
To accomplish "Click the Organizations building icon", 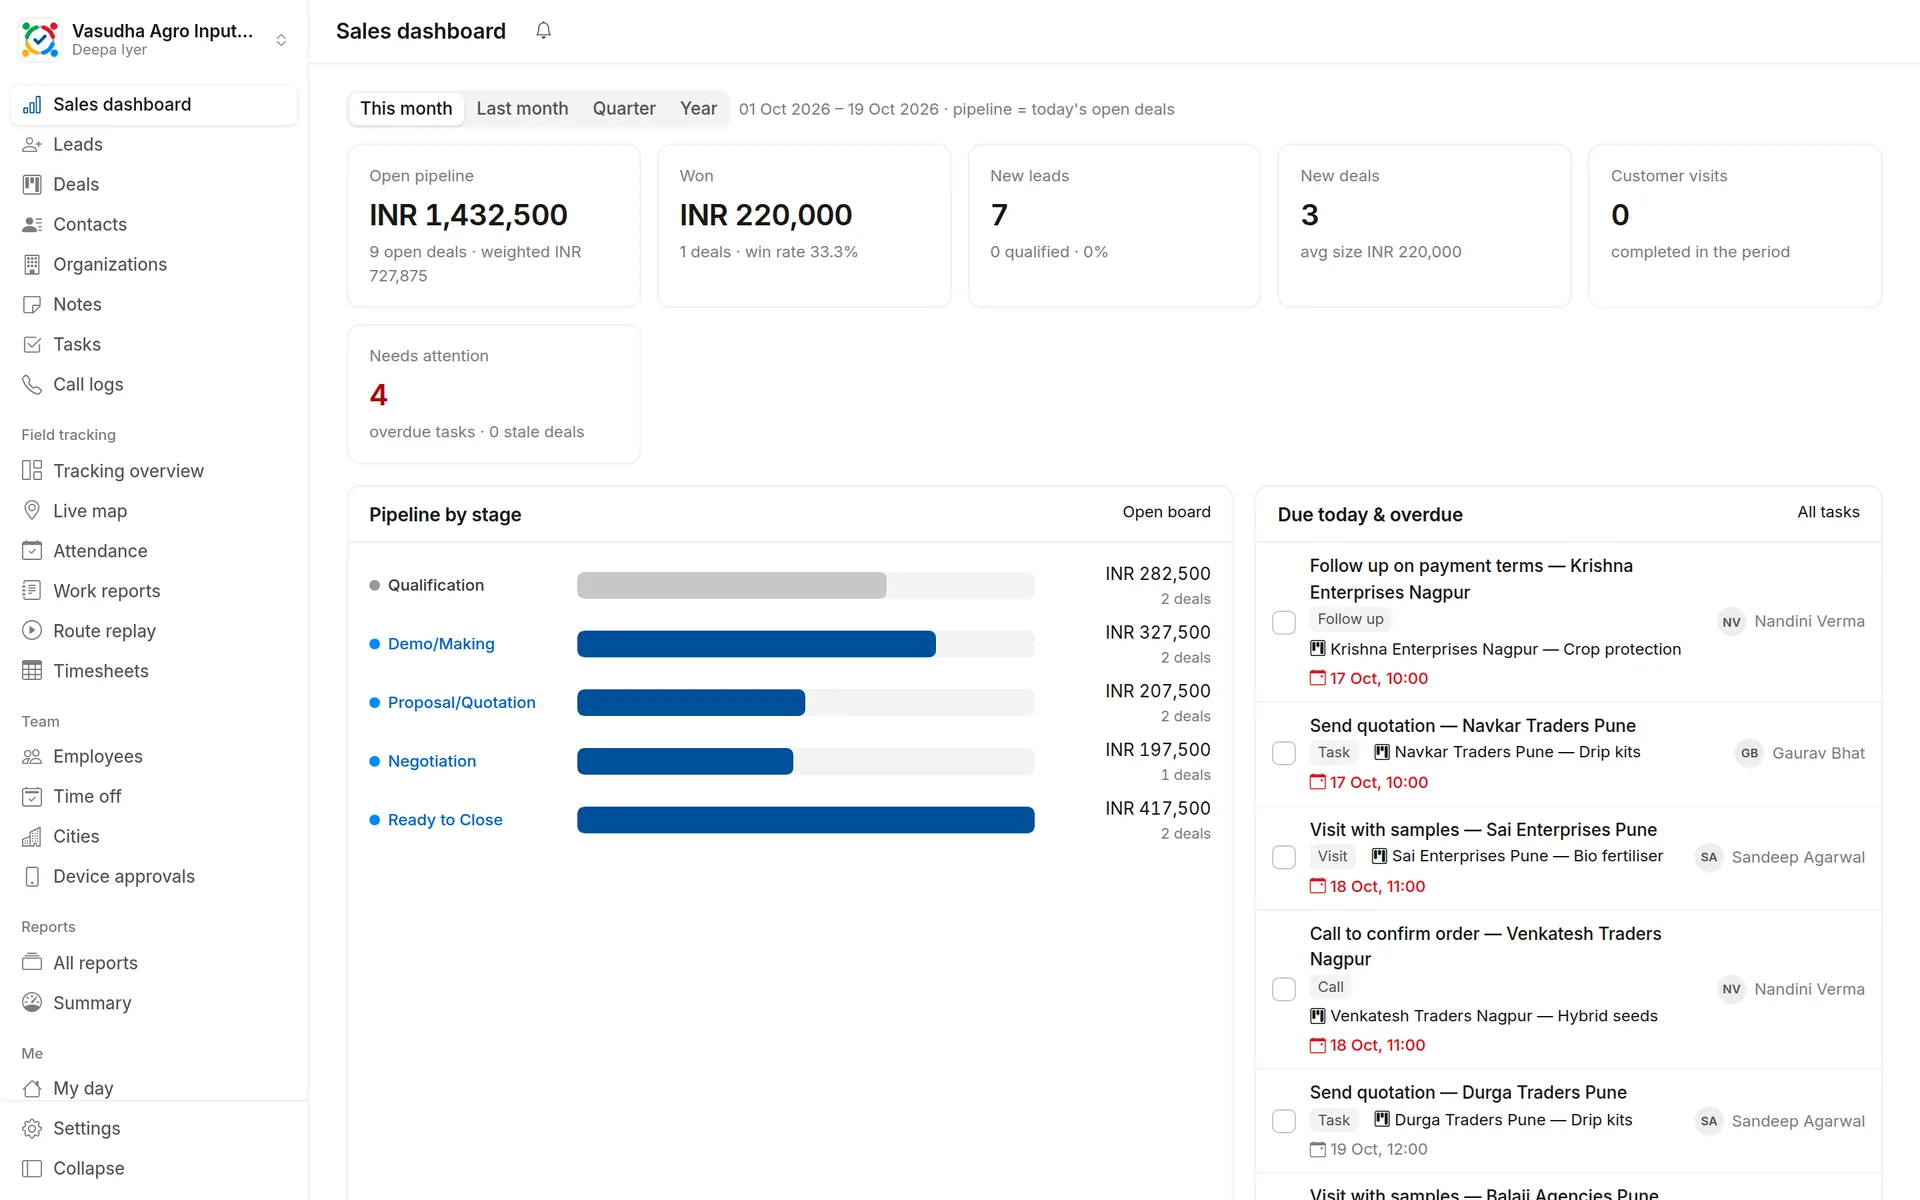I will tap(32, 264).
